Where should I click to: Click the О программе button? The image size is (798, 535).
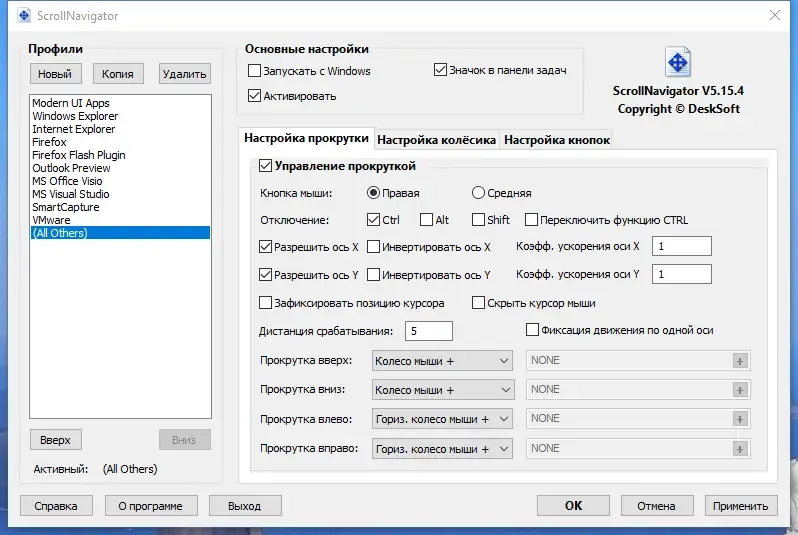click(x=151, y=506)
